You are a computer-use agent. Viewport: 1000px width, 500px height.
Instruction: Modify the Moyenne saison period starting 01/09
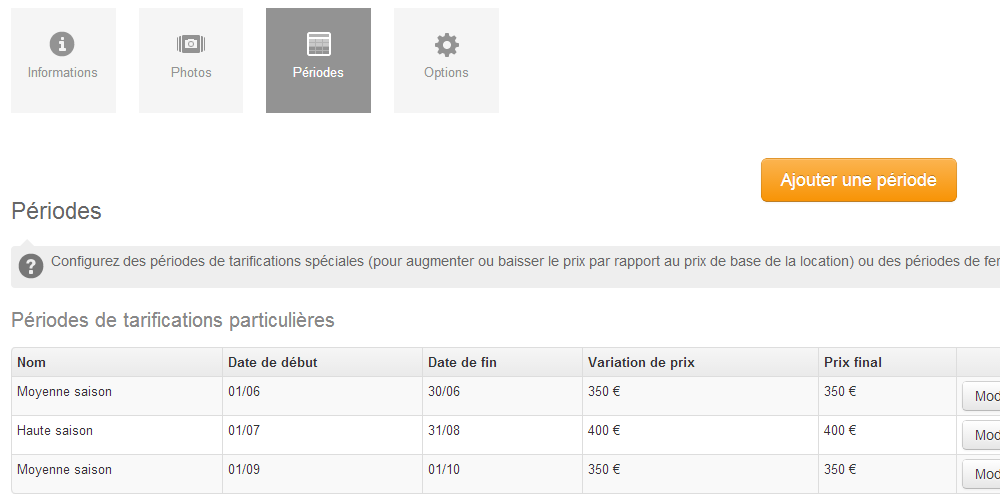pyautogui.click(x=981, y=474)
